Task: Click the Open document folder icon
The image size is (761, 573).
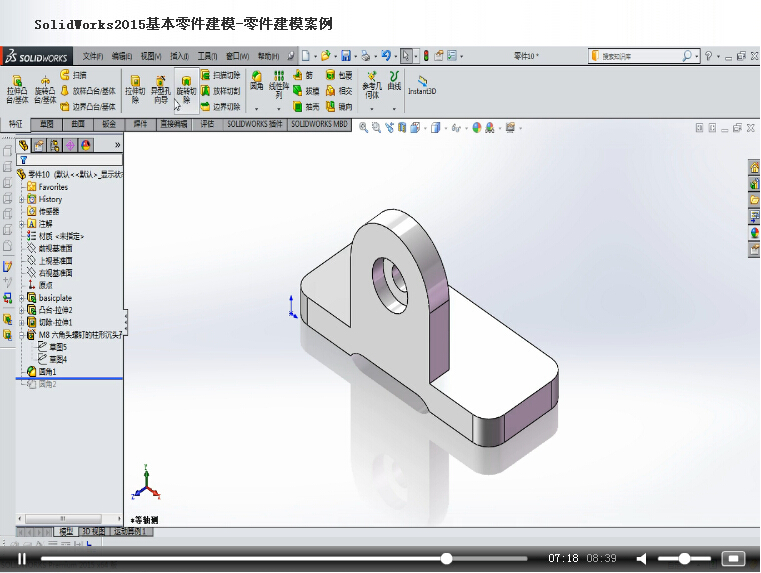Action: [x=326, y=56]
